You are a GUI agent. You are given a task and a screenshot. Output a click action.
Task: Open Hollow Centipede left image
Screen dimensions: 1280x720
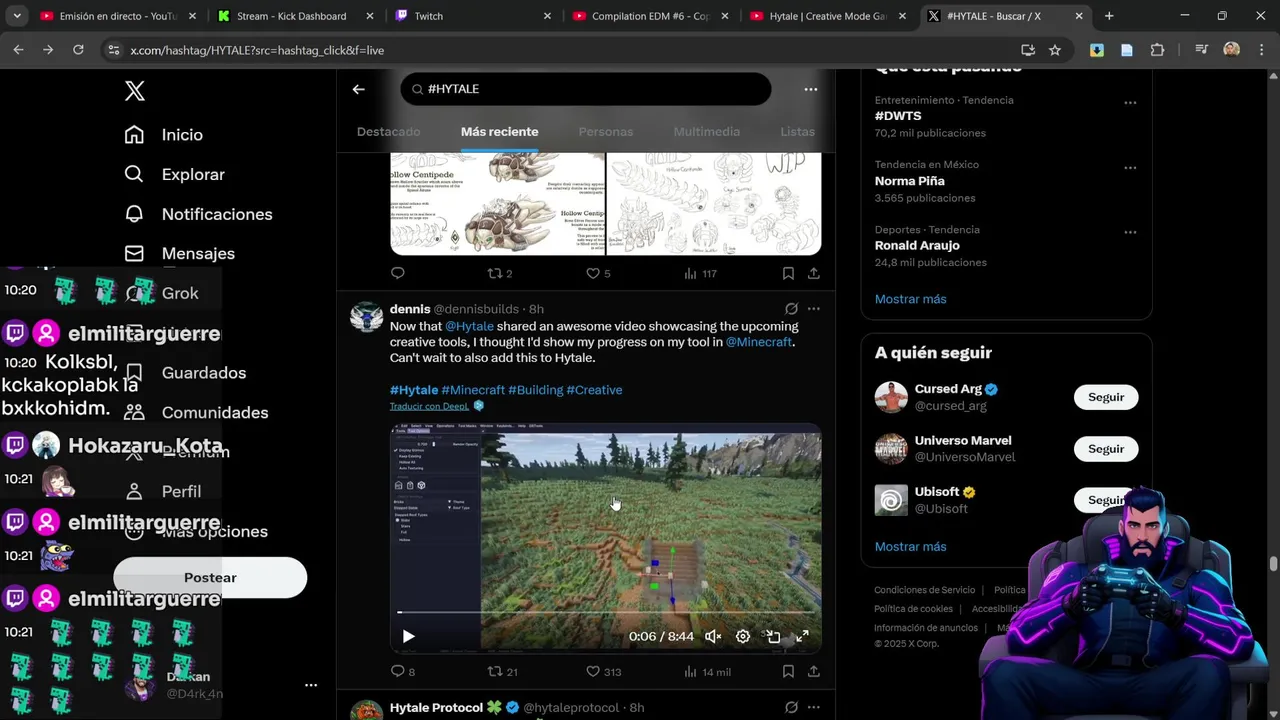click(497, 204)
